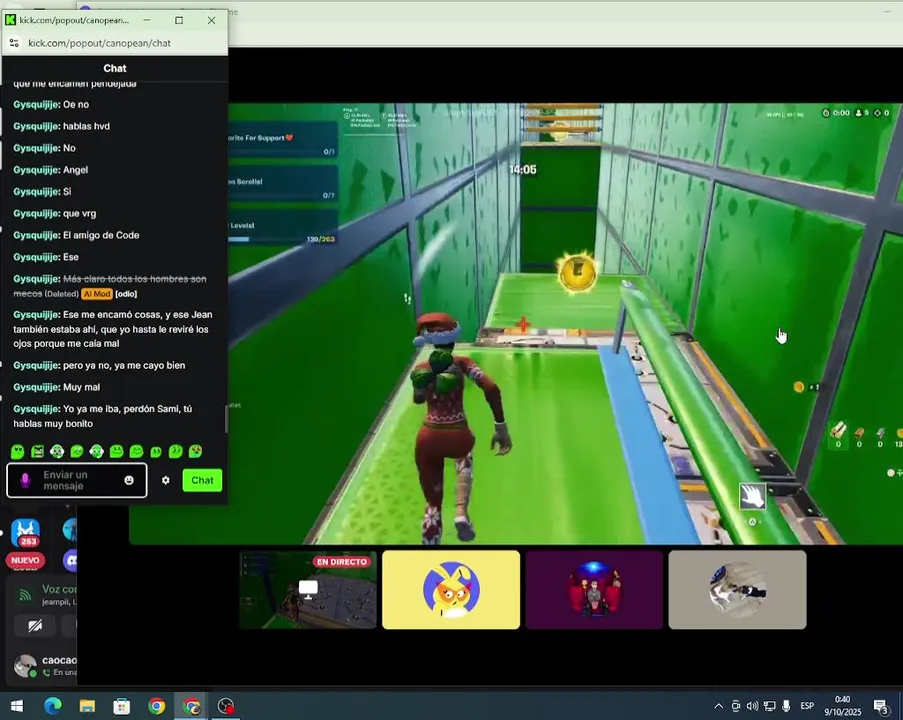Open the volume control in system tray
903x720 pixels.
coord(752,706)
